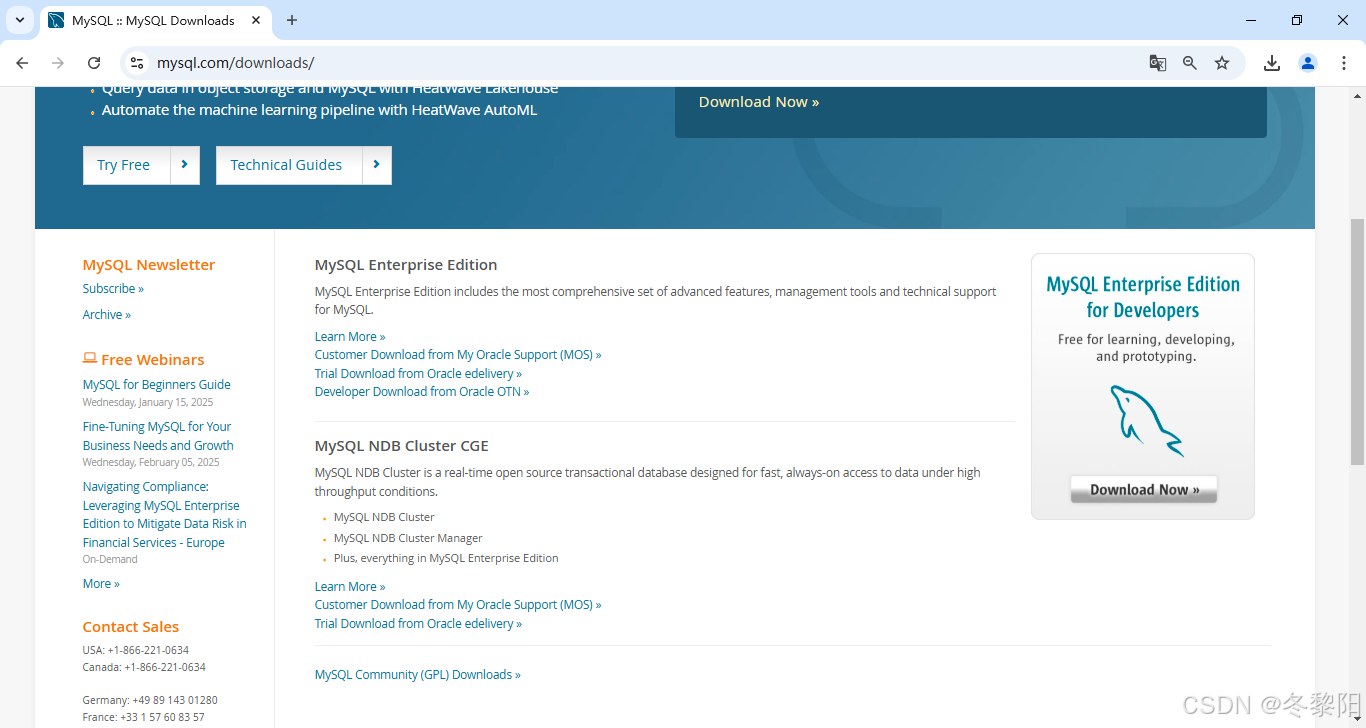Open Enterprise Customer Download from MOS link
The height and width of the screenshot is (728, 1366).
point(458,355)
